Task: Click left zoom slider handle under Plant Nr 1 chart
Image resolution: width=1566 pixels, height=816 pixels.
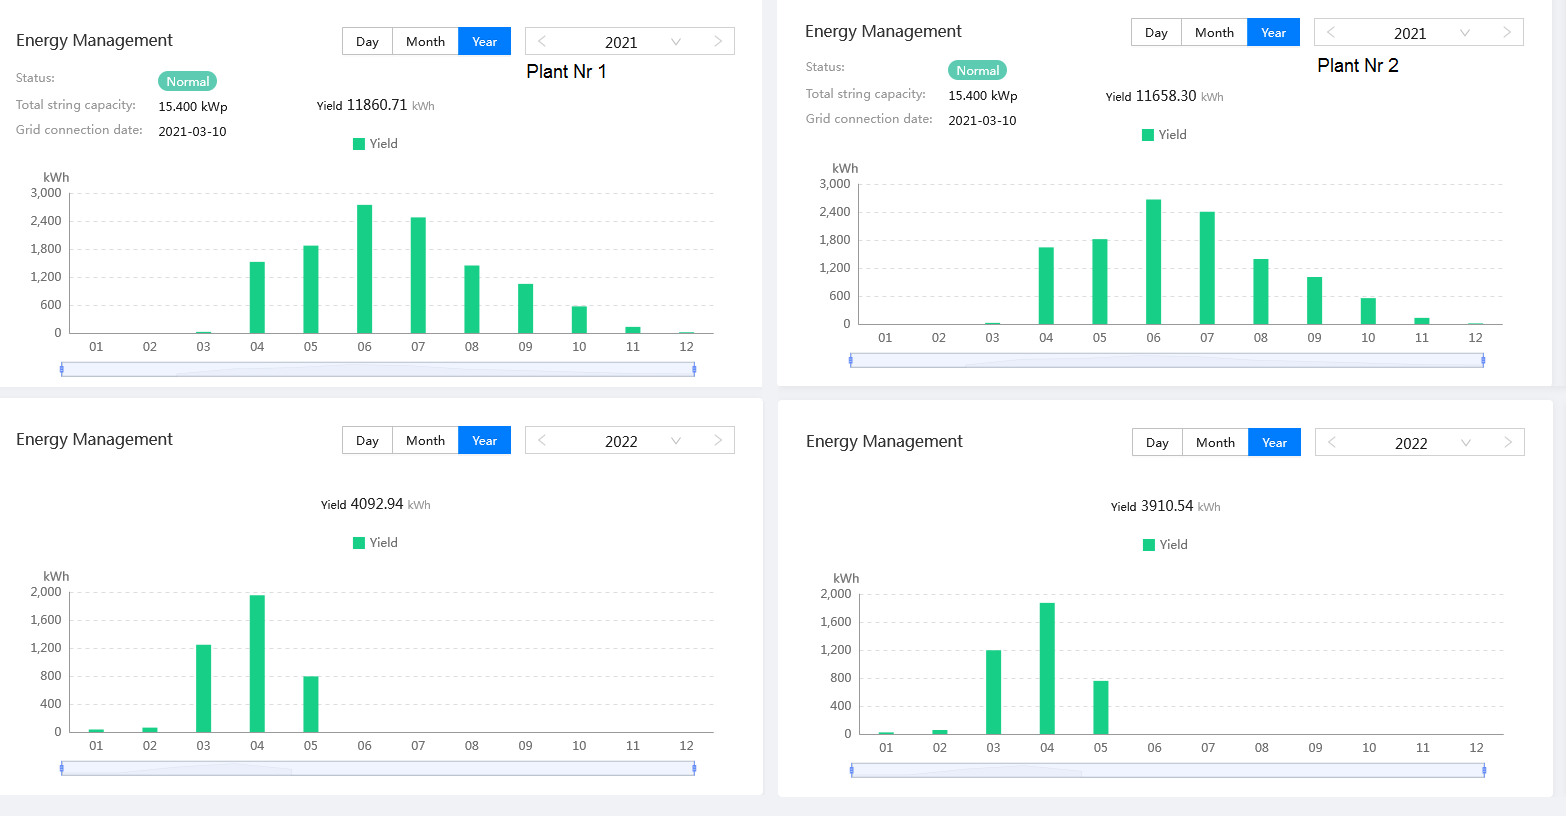Action: (x=62, y=369)
